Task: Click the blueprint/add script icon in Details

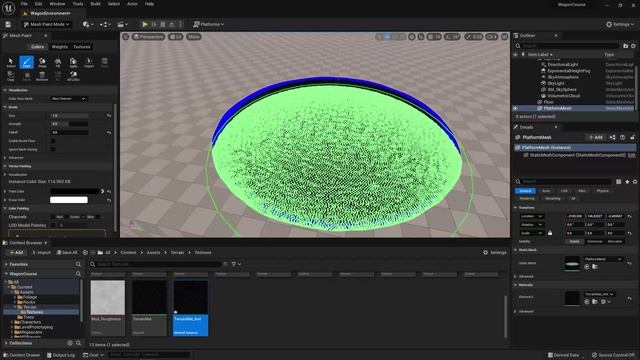Action: point(612,138)
